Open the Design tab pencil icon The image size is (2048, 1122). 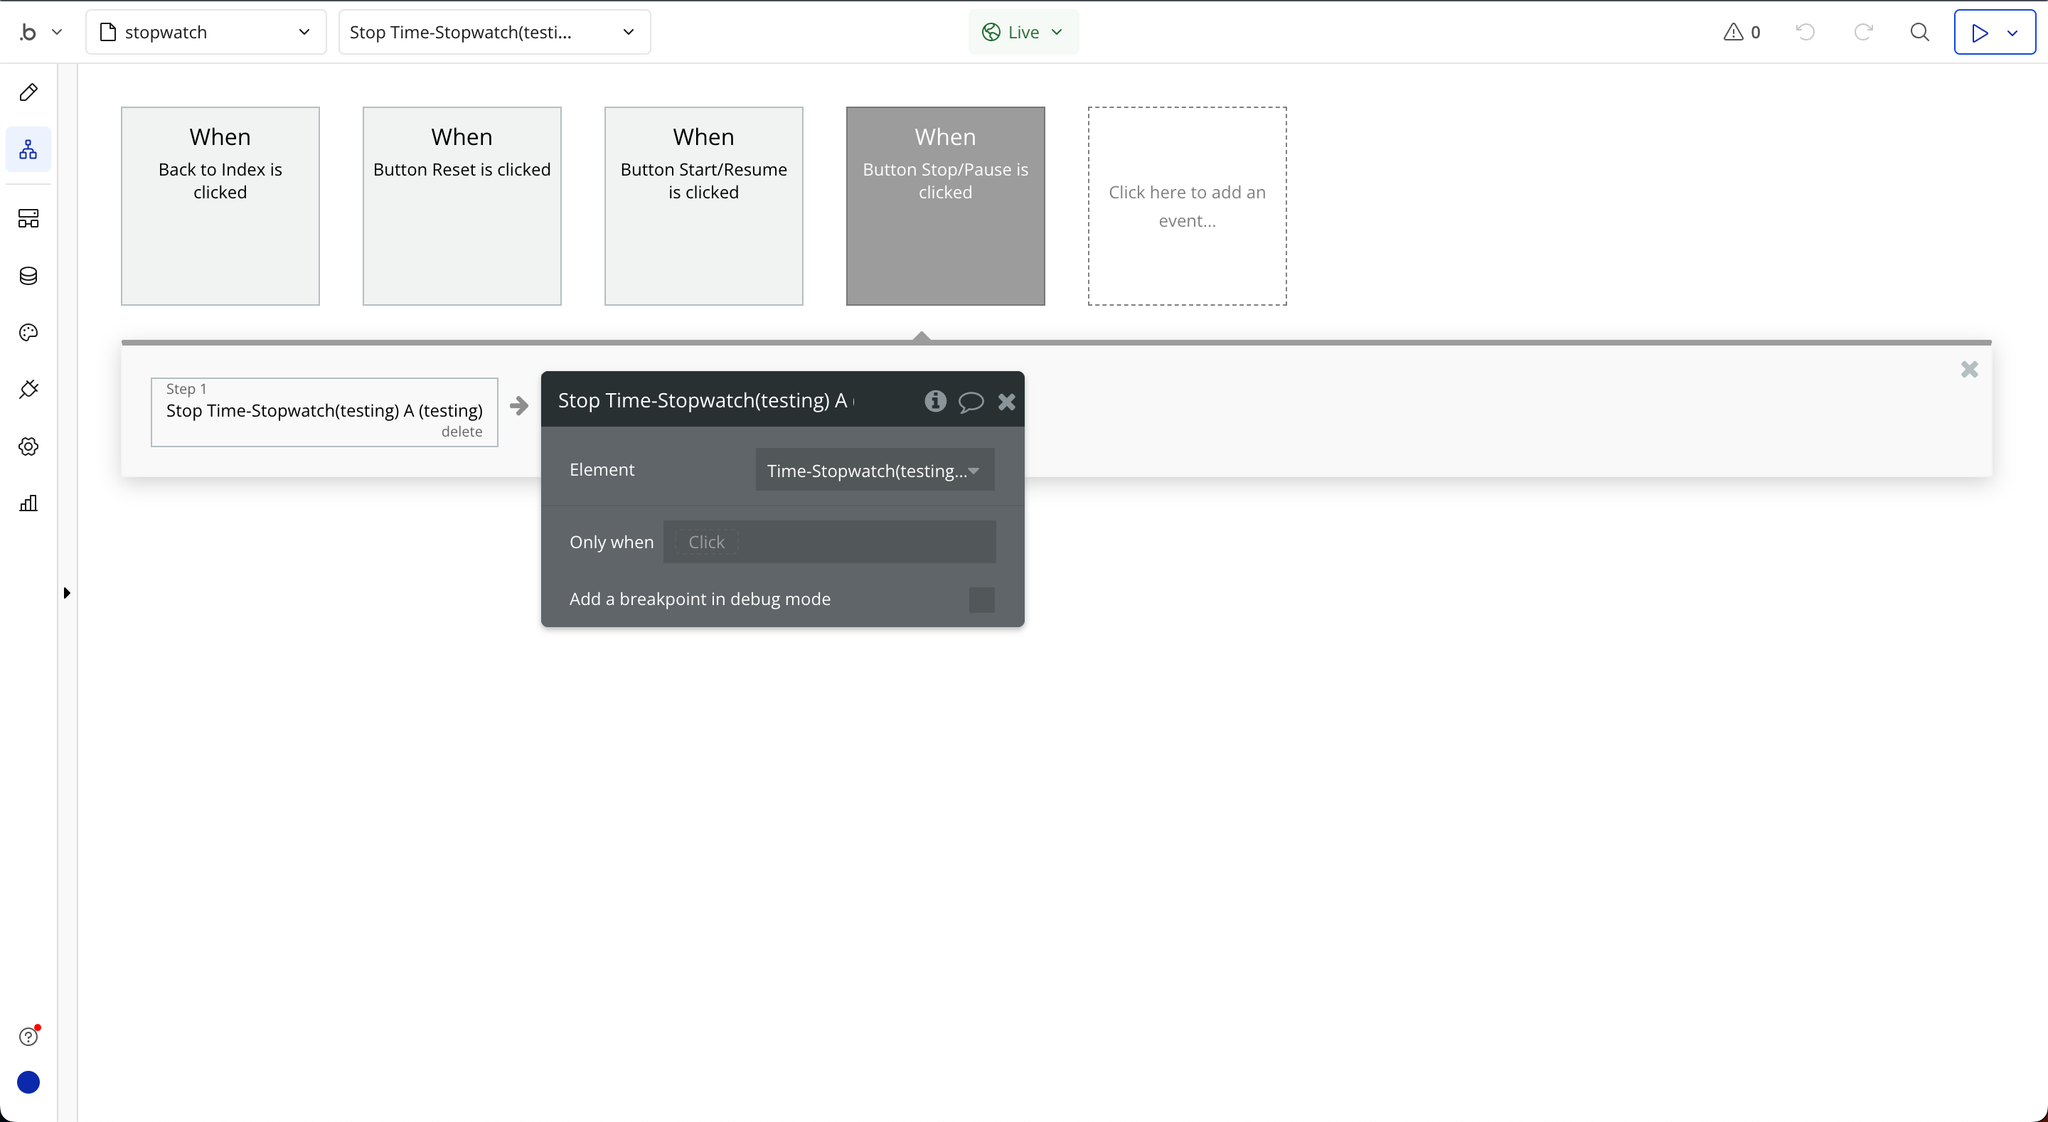point(28,93)
